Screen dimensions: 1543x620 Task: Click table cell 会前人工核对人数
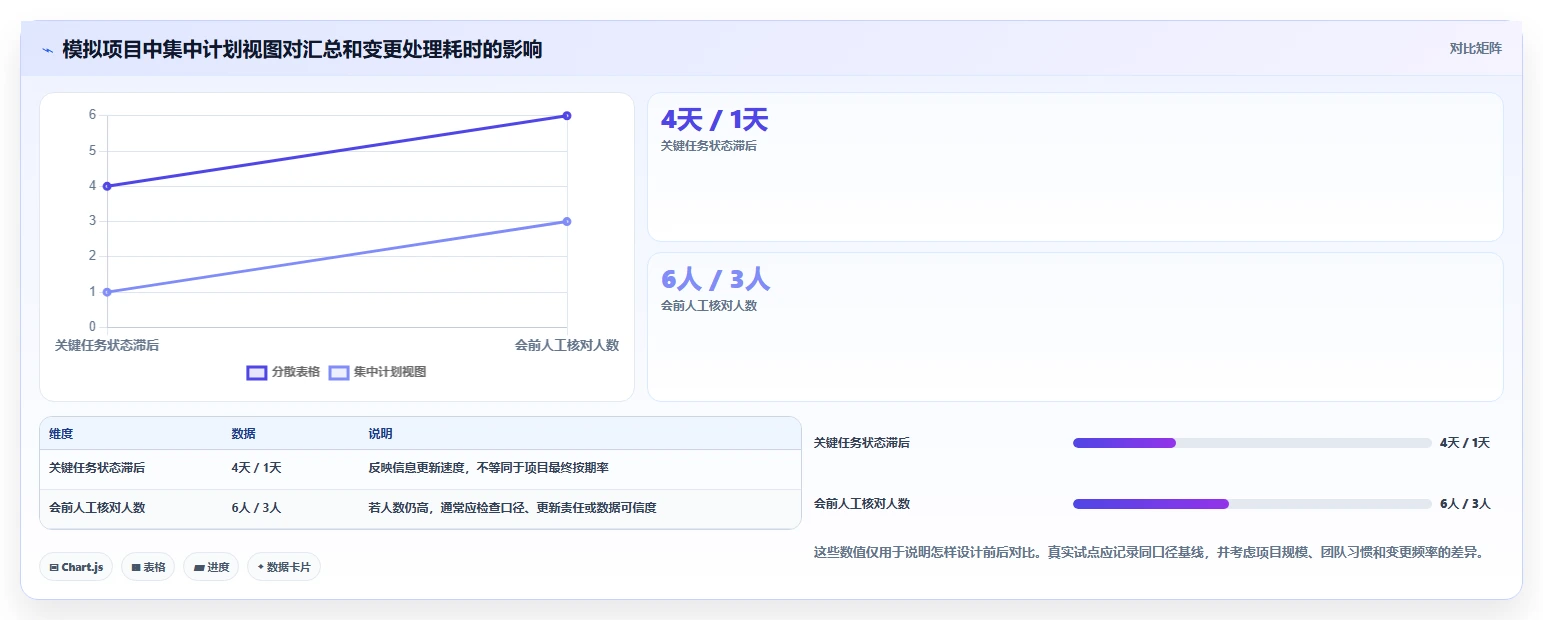pyautogui.click(x=97, y=508)
